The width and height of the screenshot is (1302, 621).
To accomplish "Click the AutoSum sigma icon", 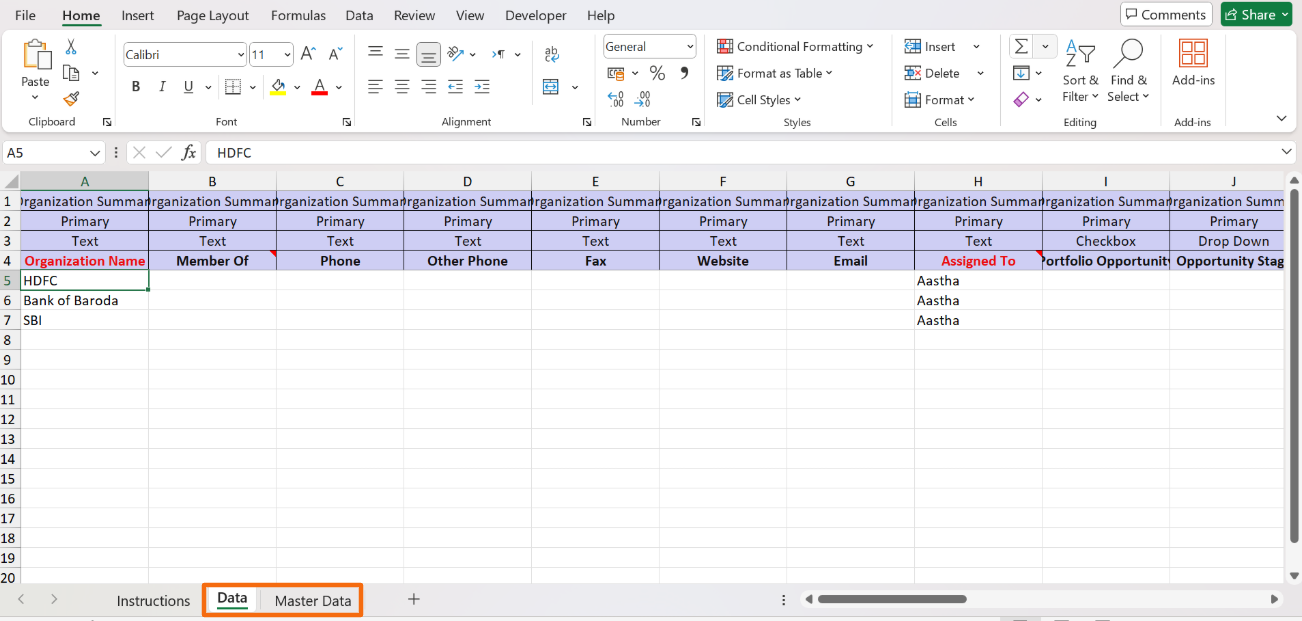I will 1020,47.
